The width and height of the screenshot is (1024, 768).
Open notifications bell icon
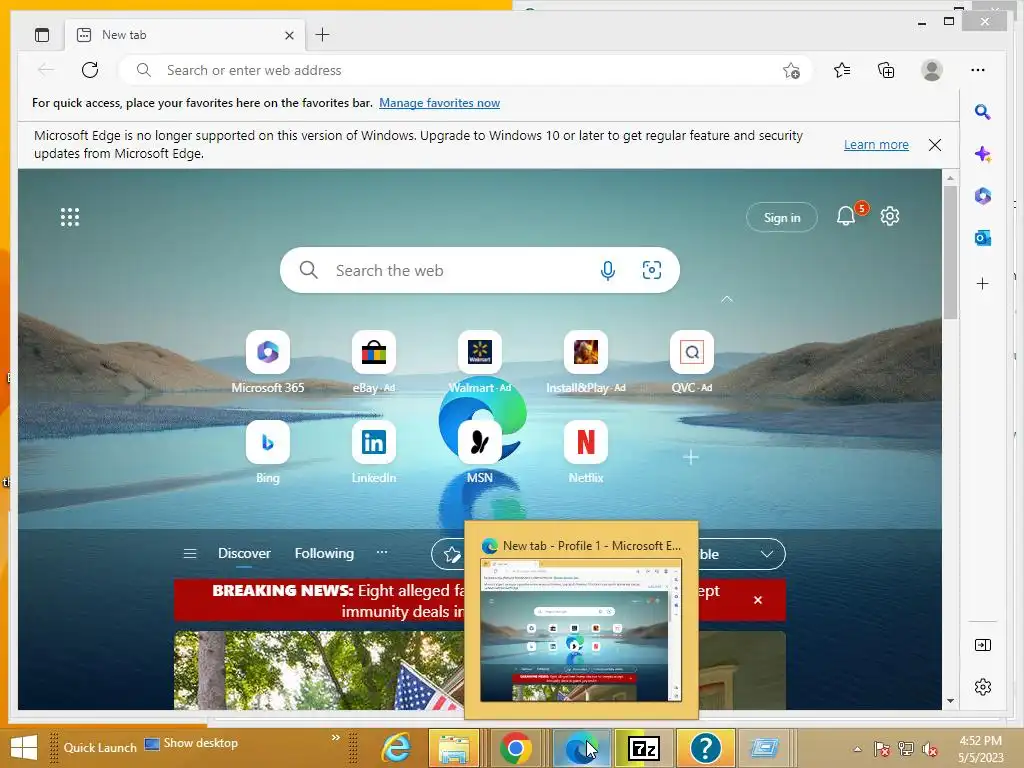846,216
